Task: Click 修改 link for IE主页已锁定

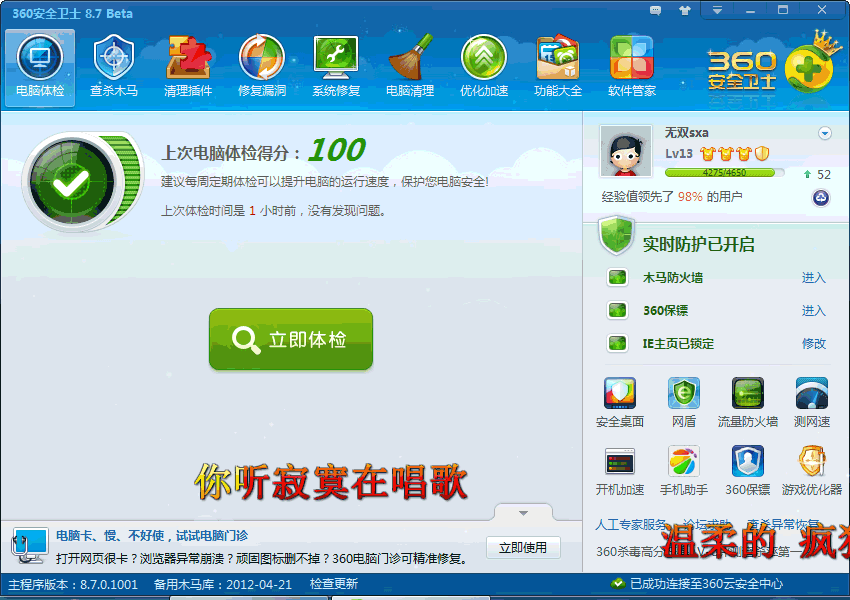Action: tap(814, 344)
